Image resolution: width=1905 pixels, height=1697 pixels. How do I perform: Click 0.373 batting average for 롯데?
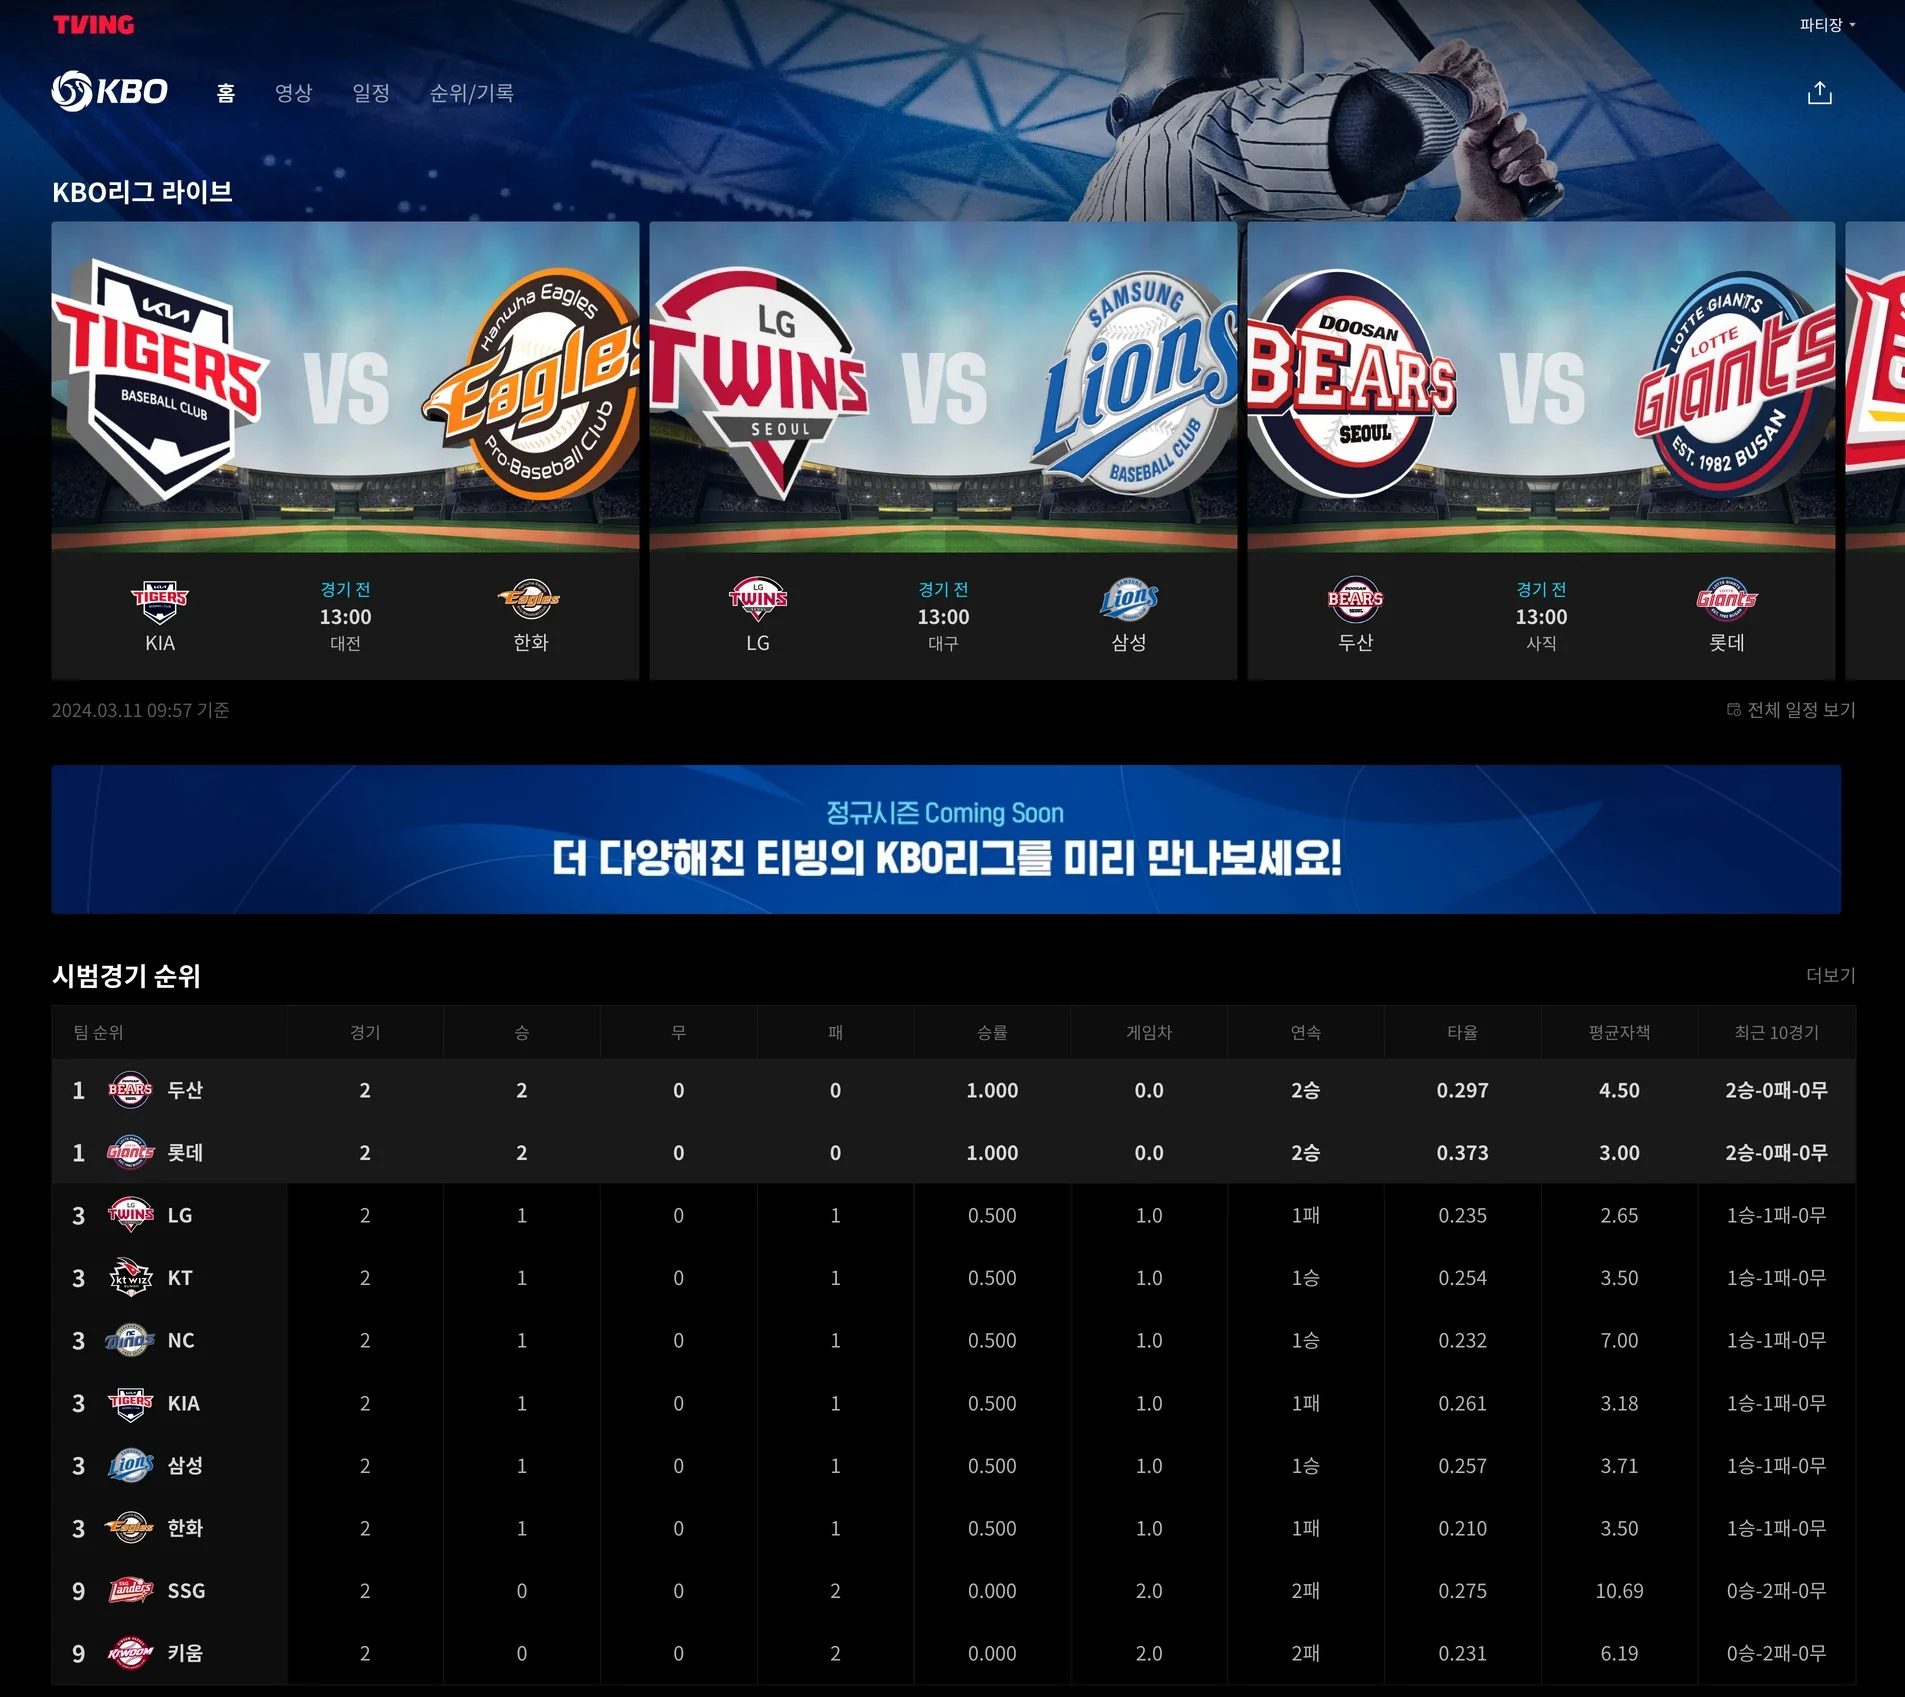[x=1463, y=1153]
